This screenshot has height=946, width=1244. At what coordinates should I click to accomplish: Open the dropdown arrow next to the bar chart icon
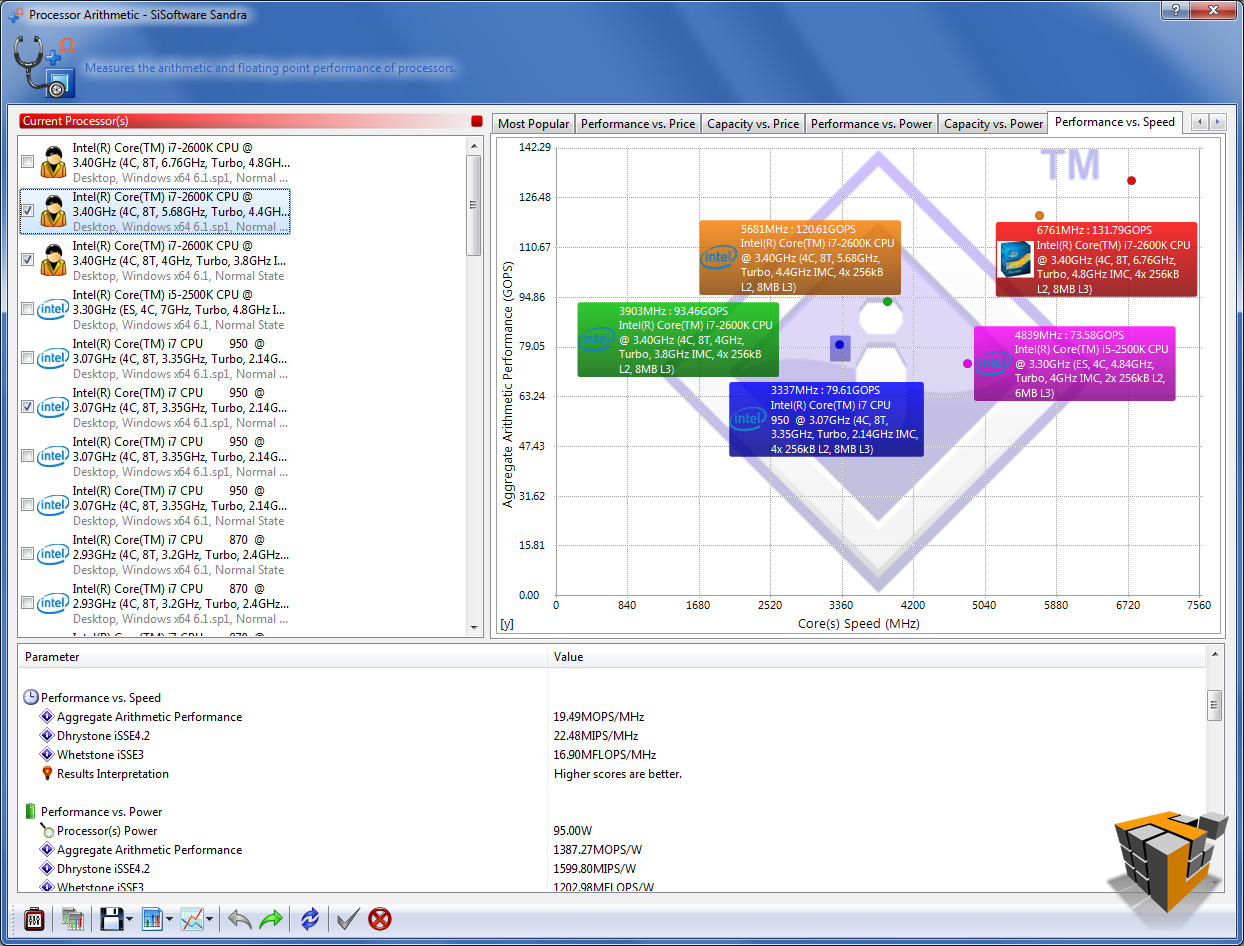170,919
